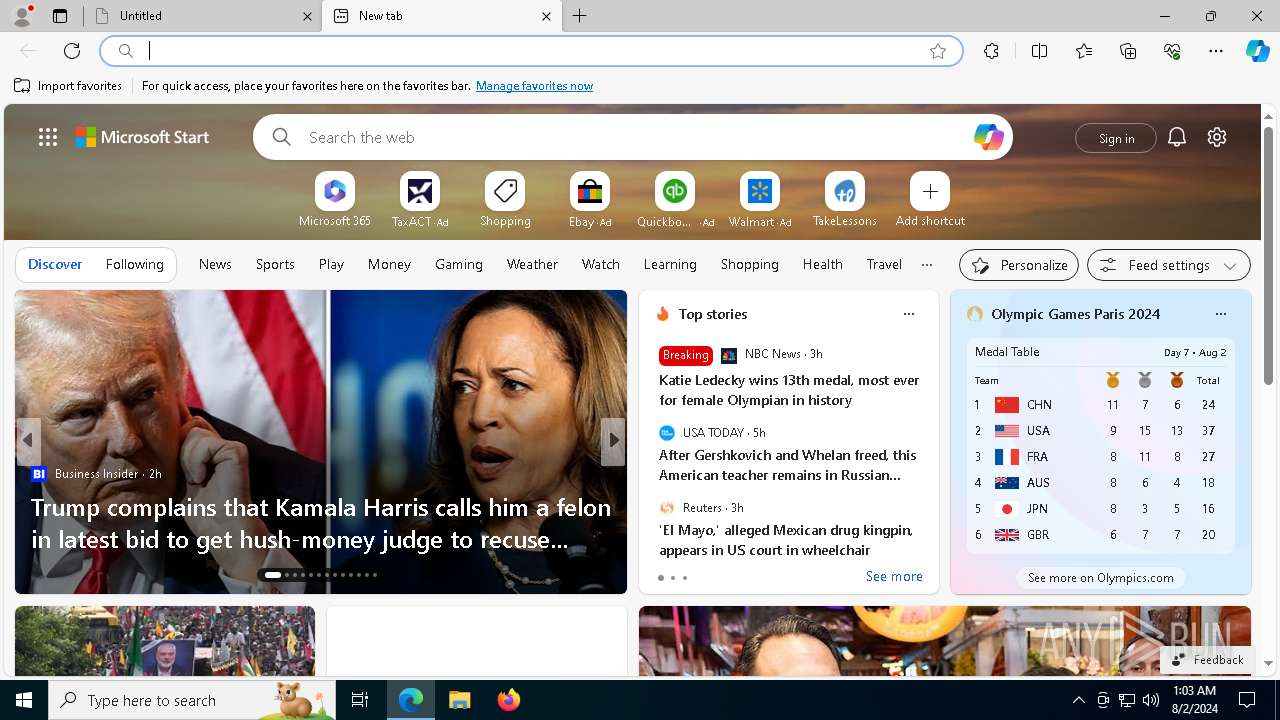Select the USA row in medal table
Viewport: 1280px width, 720px height.
click(x=1101, y=431)
